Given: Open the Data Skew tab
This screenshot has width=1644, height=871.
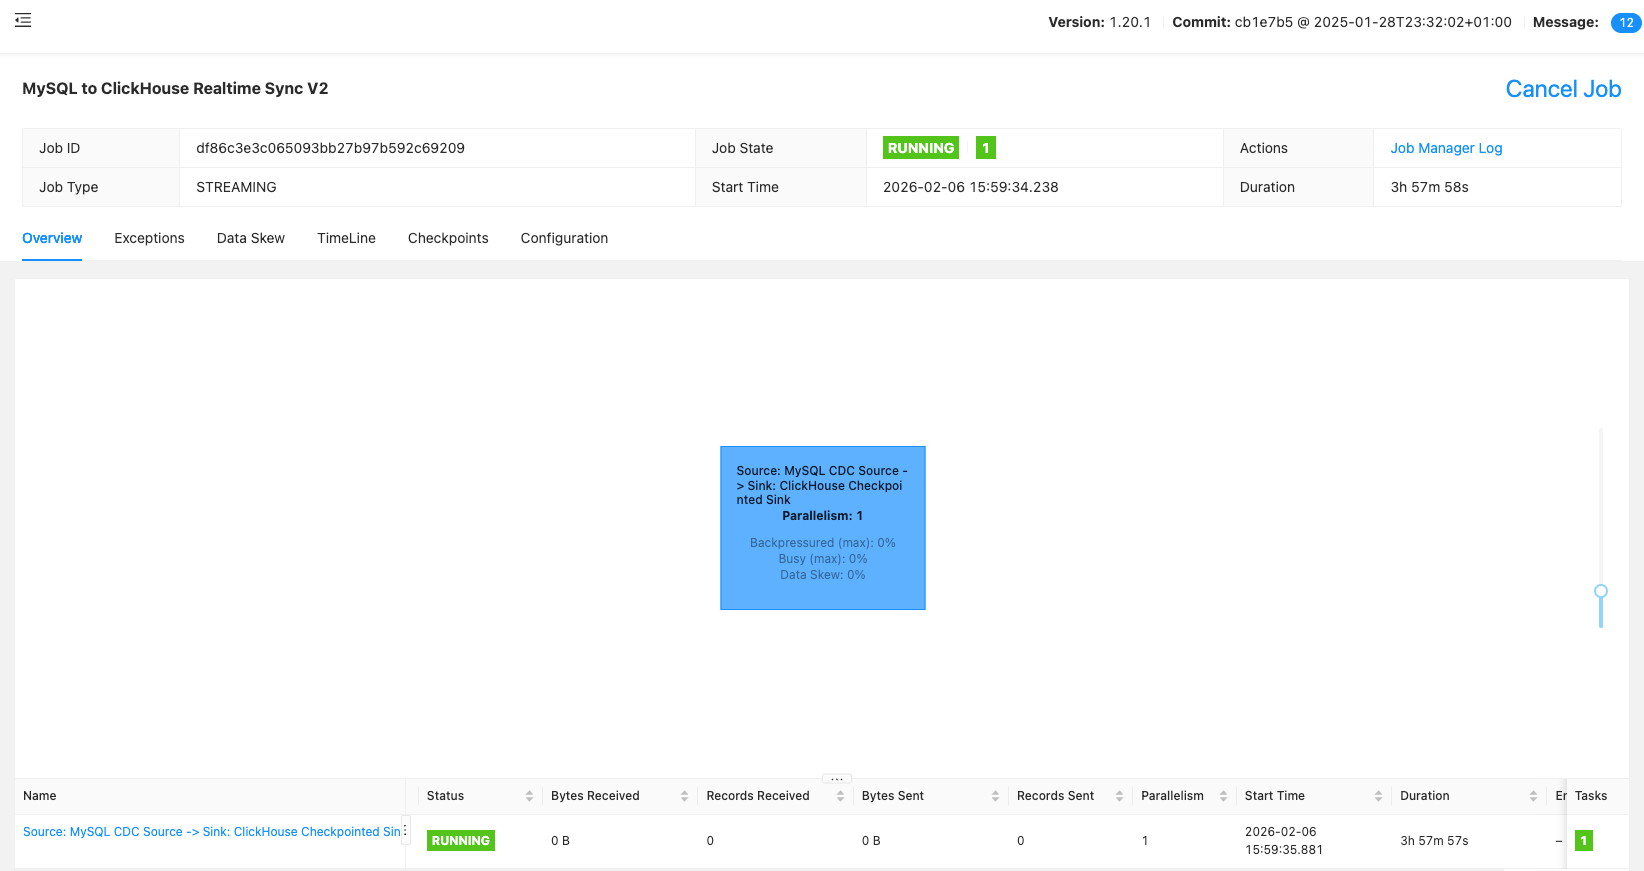Looking at the screenshot, I should point(251,238).
